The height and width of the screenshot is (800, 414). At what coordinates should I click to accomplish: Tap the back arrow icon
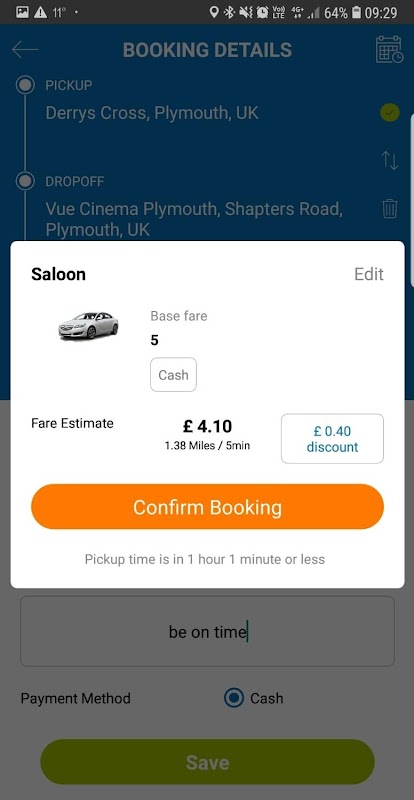25,49
